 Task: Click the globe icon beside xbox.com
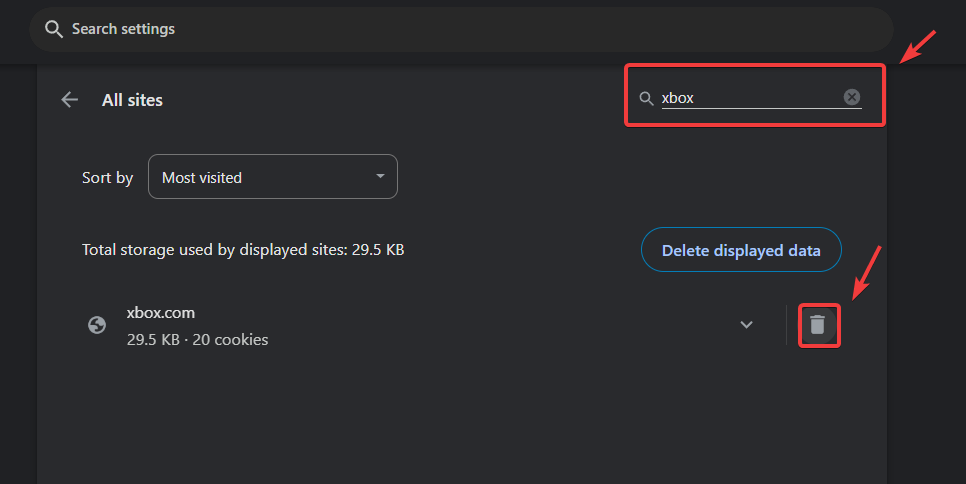(x=97, y=325)
